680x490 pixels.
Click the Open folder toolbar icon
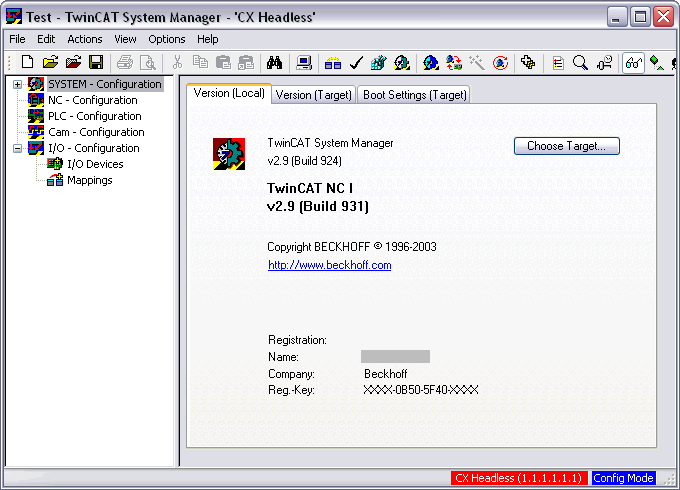tap(50, 62)
